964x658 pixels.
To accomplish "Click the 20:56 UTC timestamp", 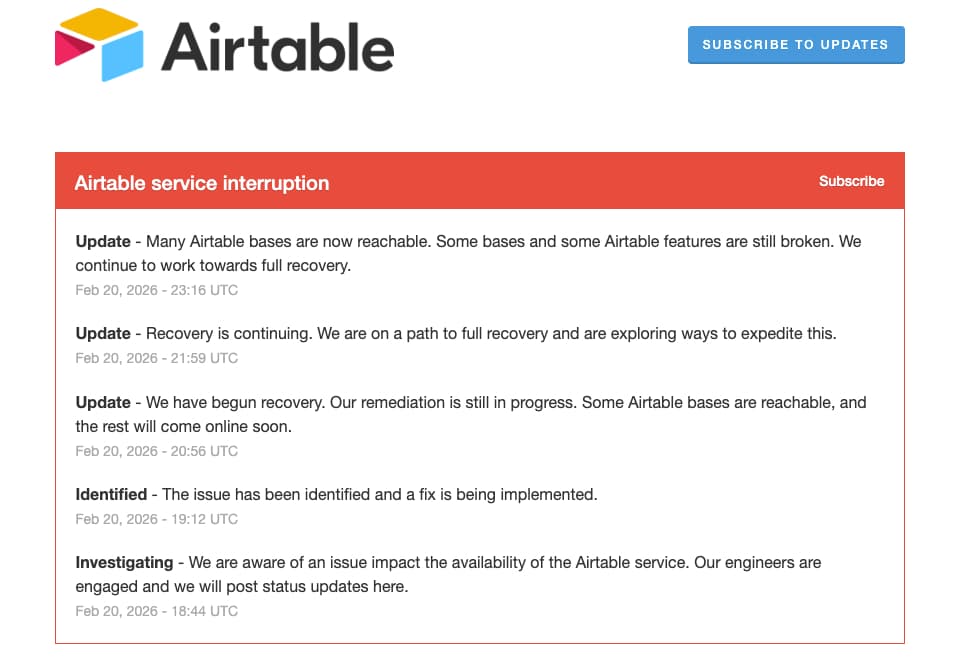I will click(x=157, y=451).
